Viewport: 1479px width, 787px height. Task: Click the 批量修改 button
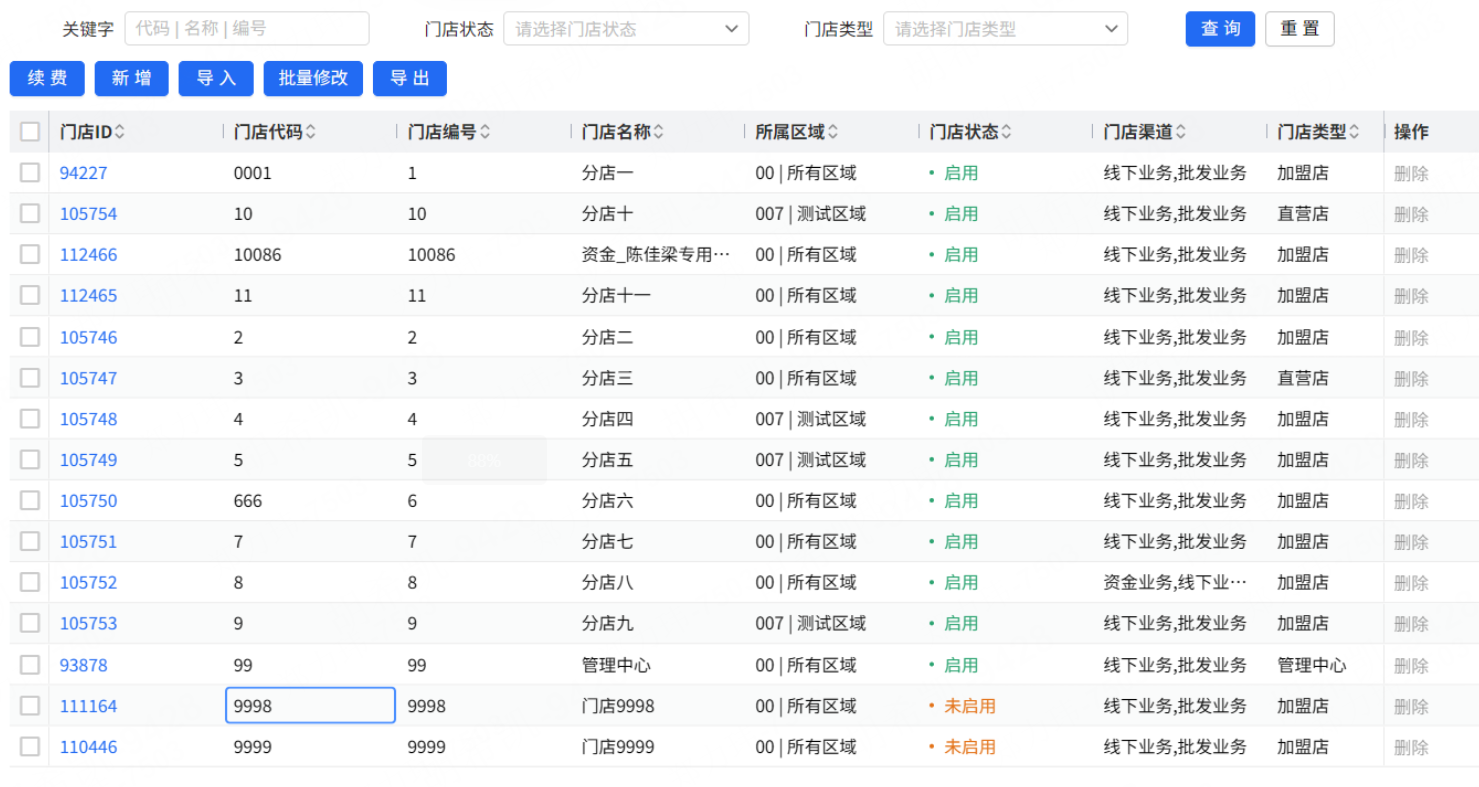(x=313, y=78)
